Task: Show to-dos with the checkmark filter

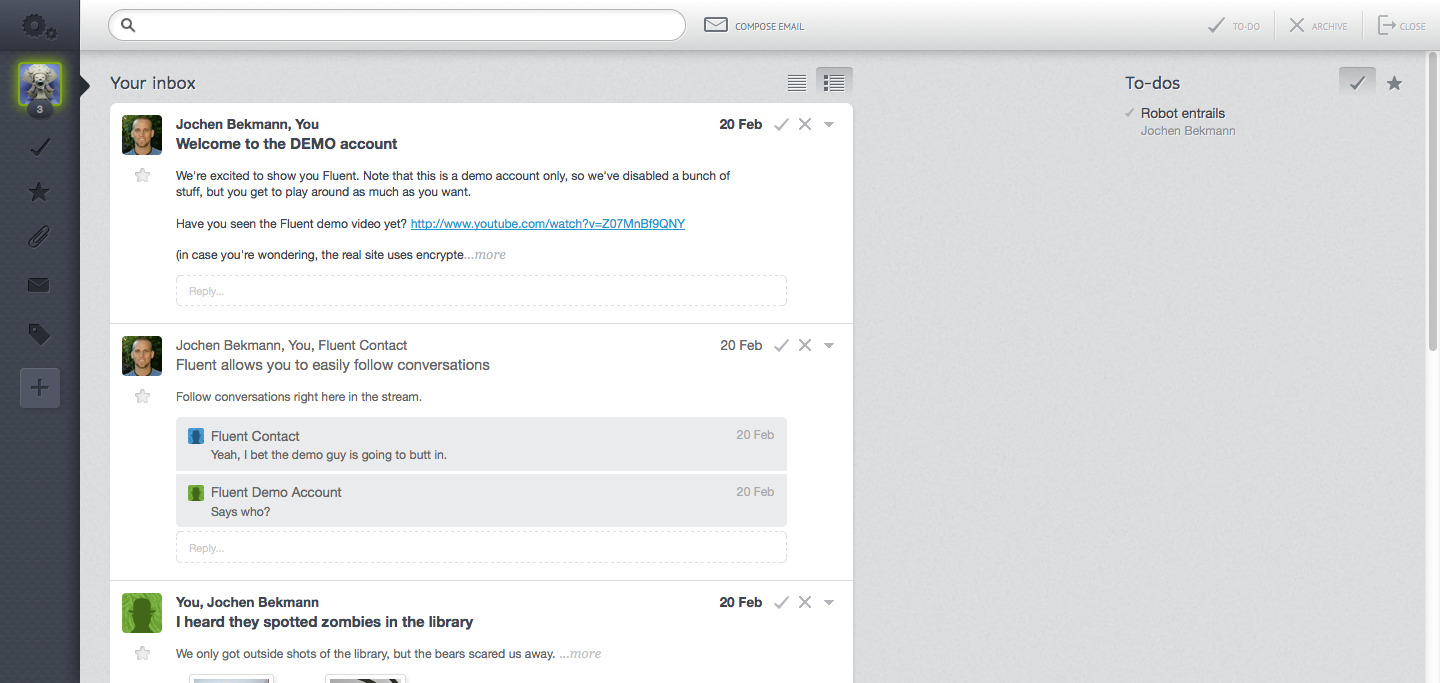Action: (1357, 83)
